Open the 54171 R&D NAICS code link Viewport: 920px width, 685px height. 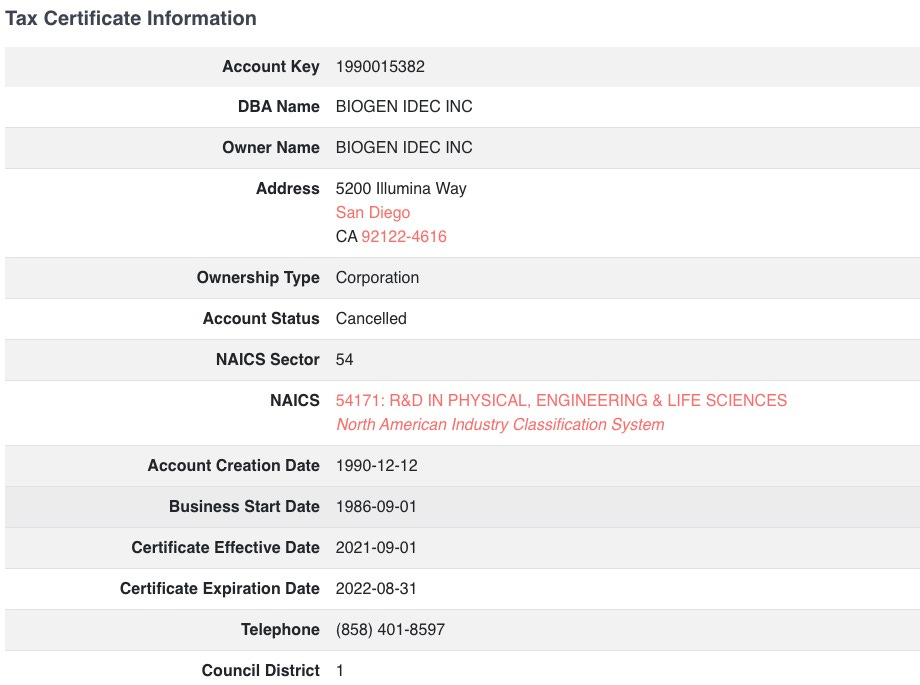click(561, 400)
